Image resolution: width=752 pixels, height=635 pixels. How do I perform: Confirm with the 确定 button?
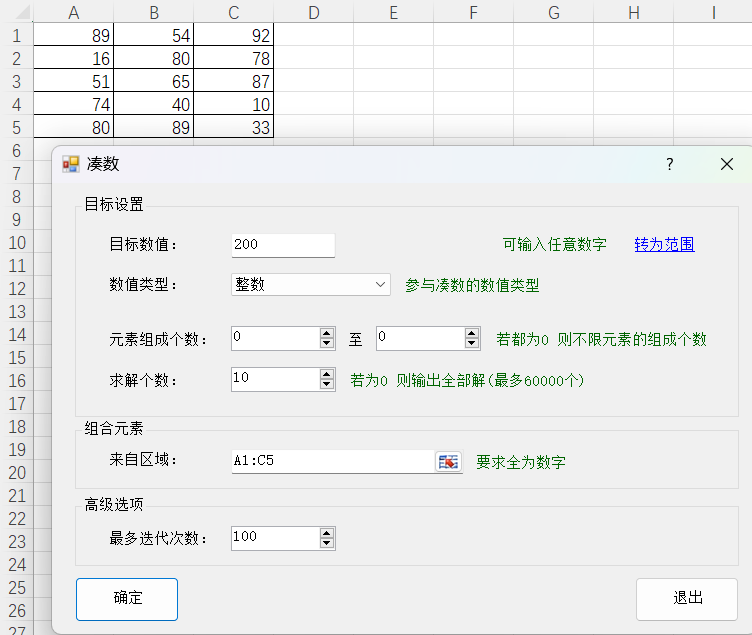coord(127,599)
